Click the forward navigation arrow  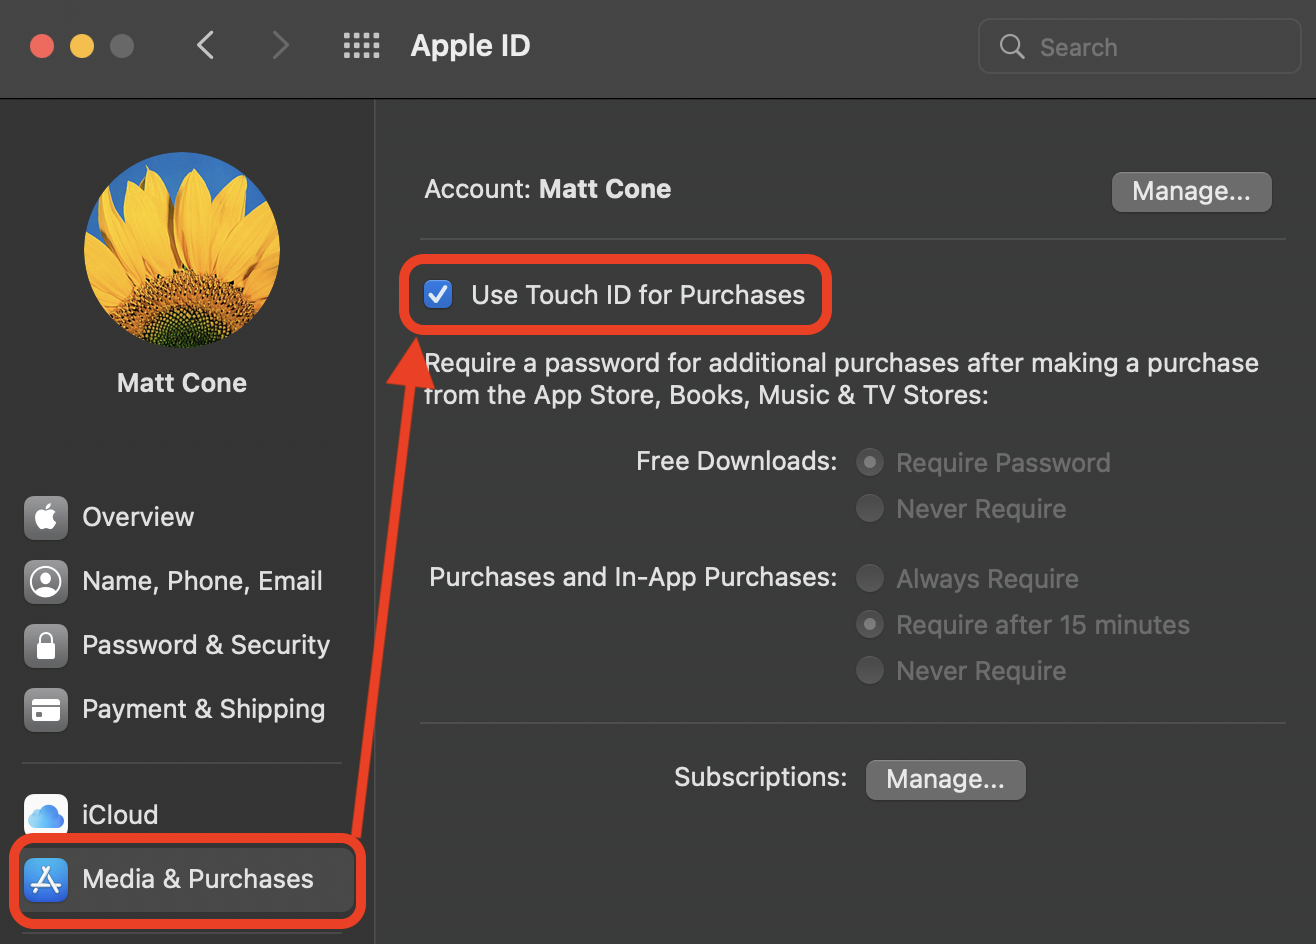click(281, 45)
